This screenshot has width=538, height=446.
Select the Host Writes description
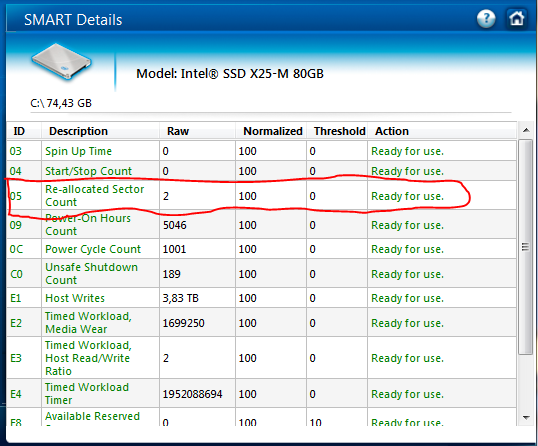[75, 298]
